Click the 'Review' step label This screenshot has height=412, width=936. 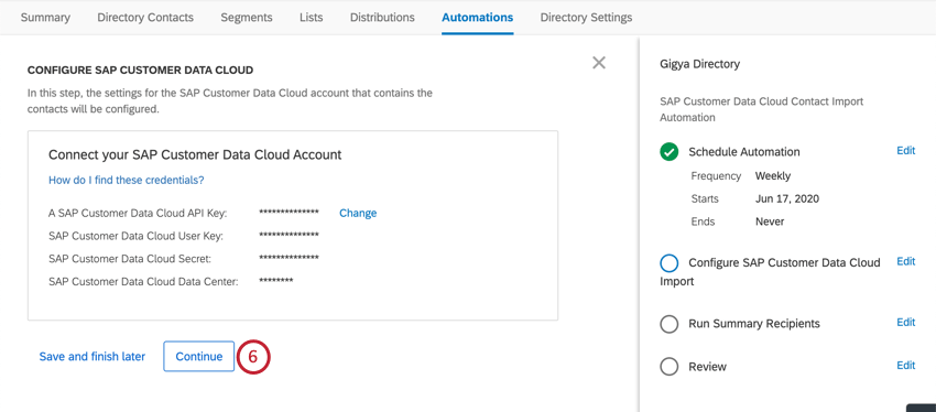point(707,367)
